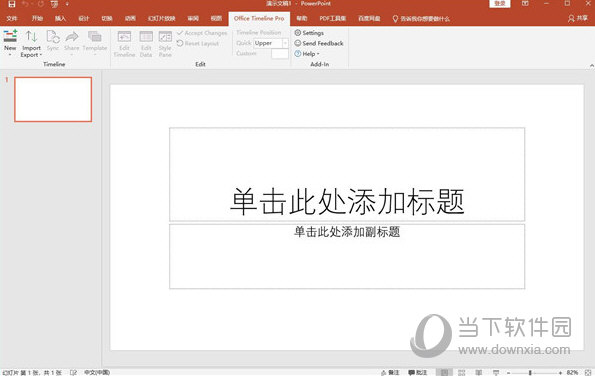The image size is (595, 379).
Task: Open the 幻灯片放映 tab
Action: (162, 18)
